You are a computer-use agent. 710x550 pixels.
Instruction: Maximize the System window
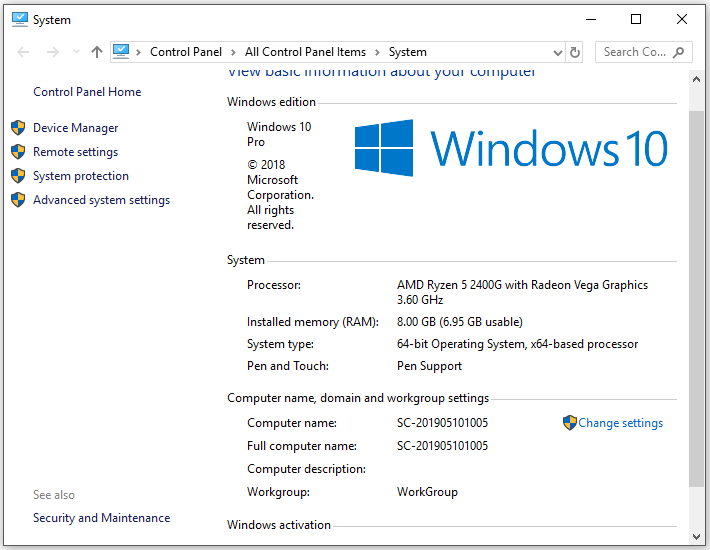pyautogui.click(x=636, y=19)
